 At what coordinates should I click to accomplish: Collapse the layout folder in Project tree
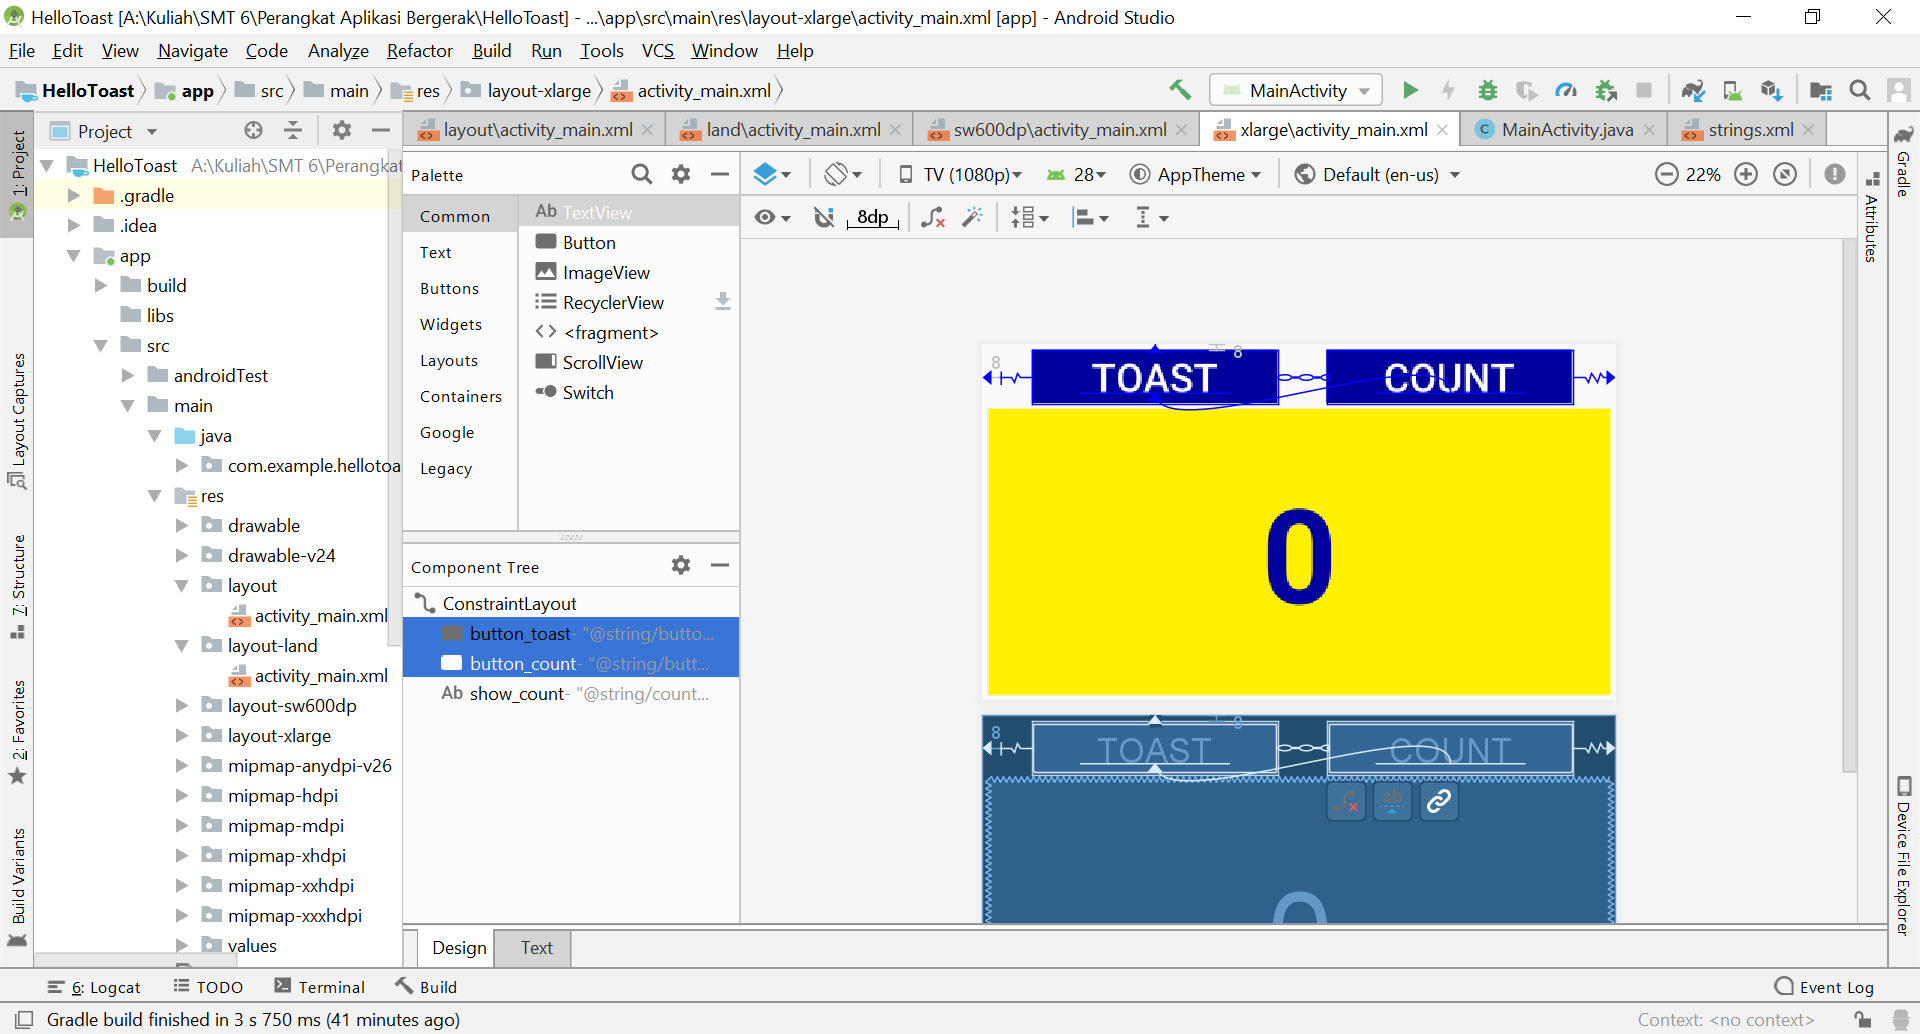click(x=182, y=585)
